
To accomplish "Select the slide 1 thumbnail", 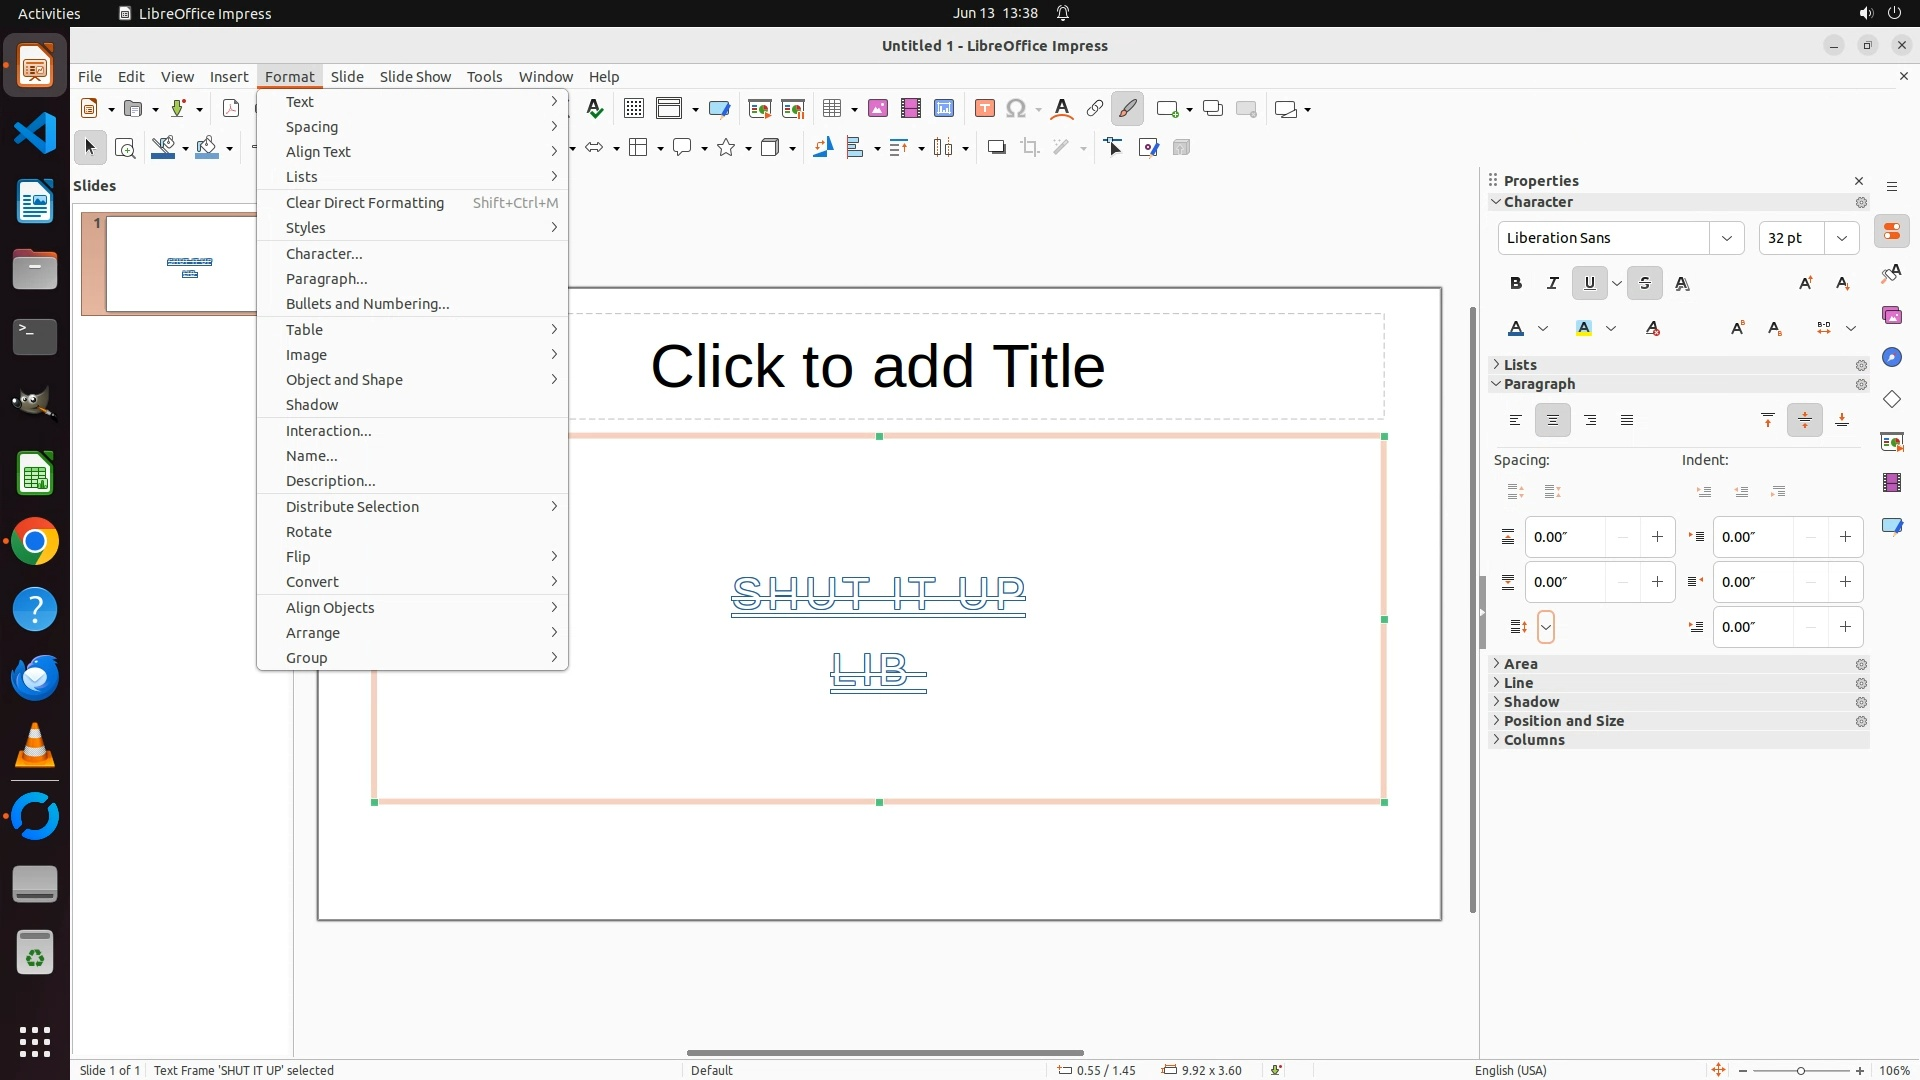I will coord(180,264).
